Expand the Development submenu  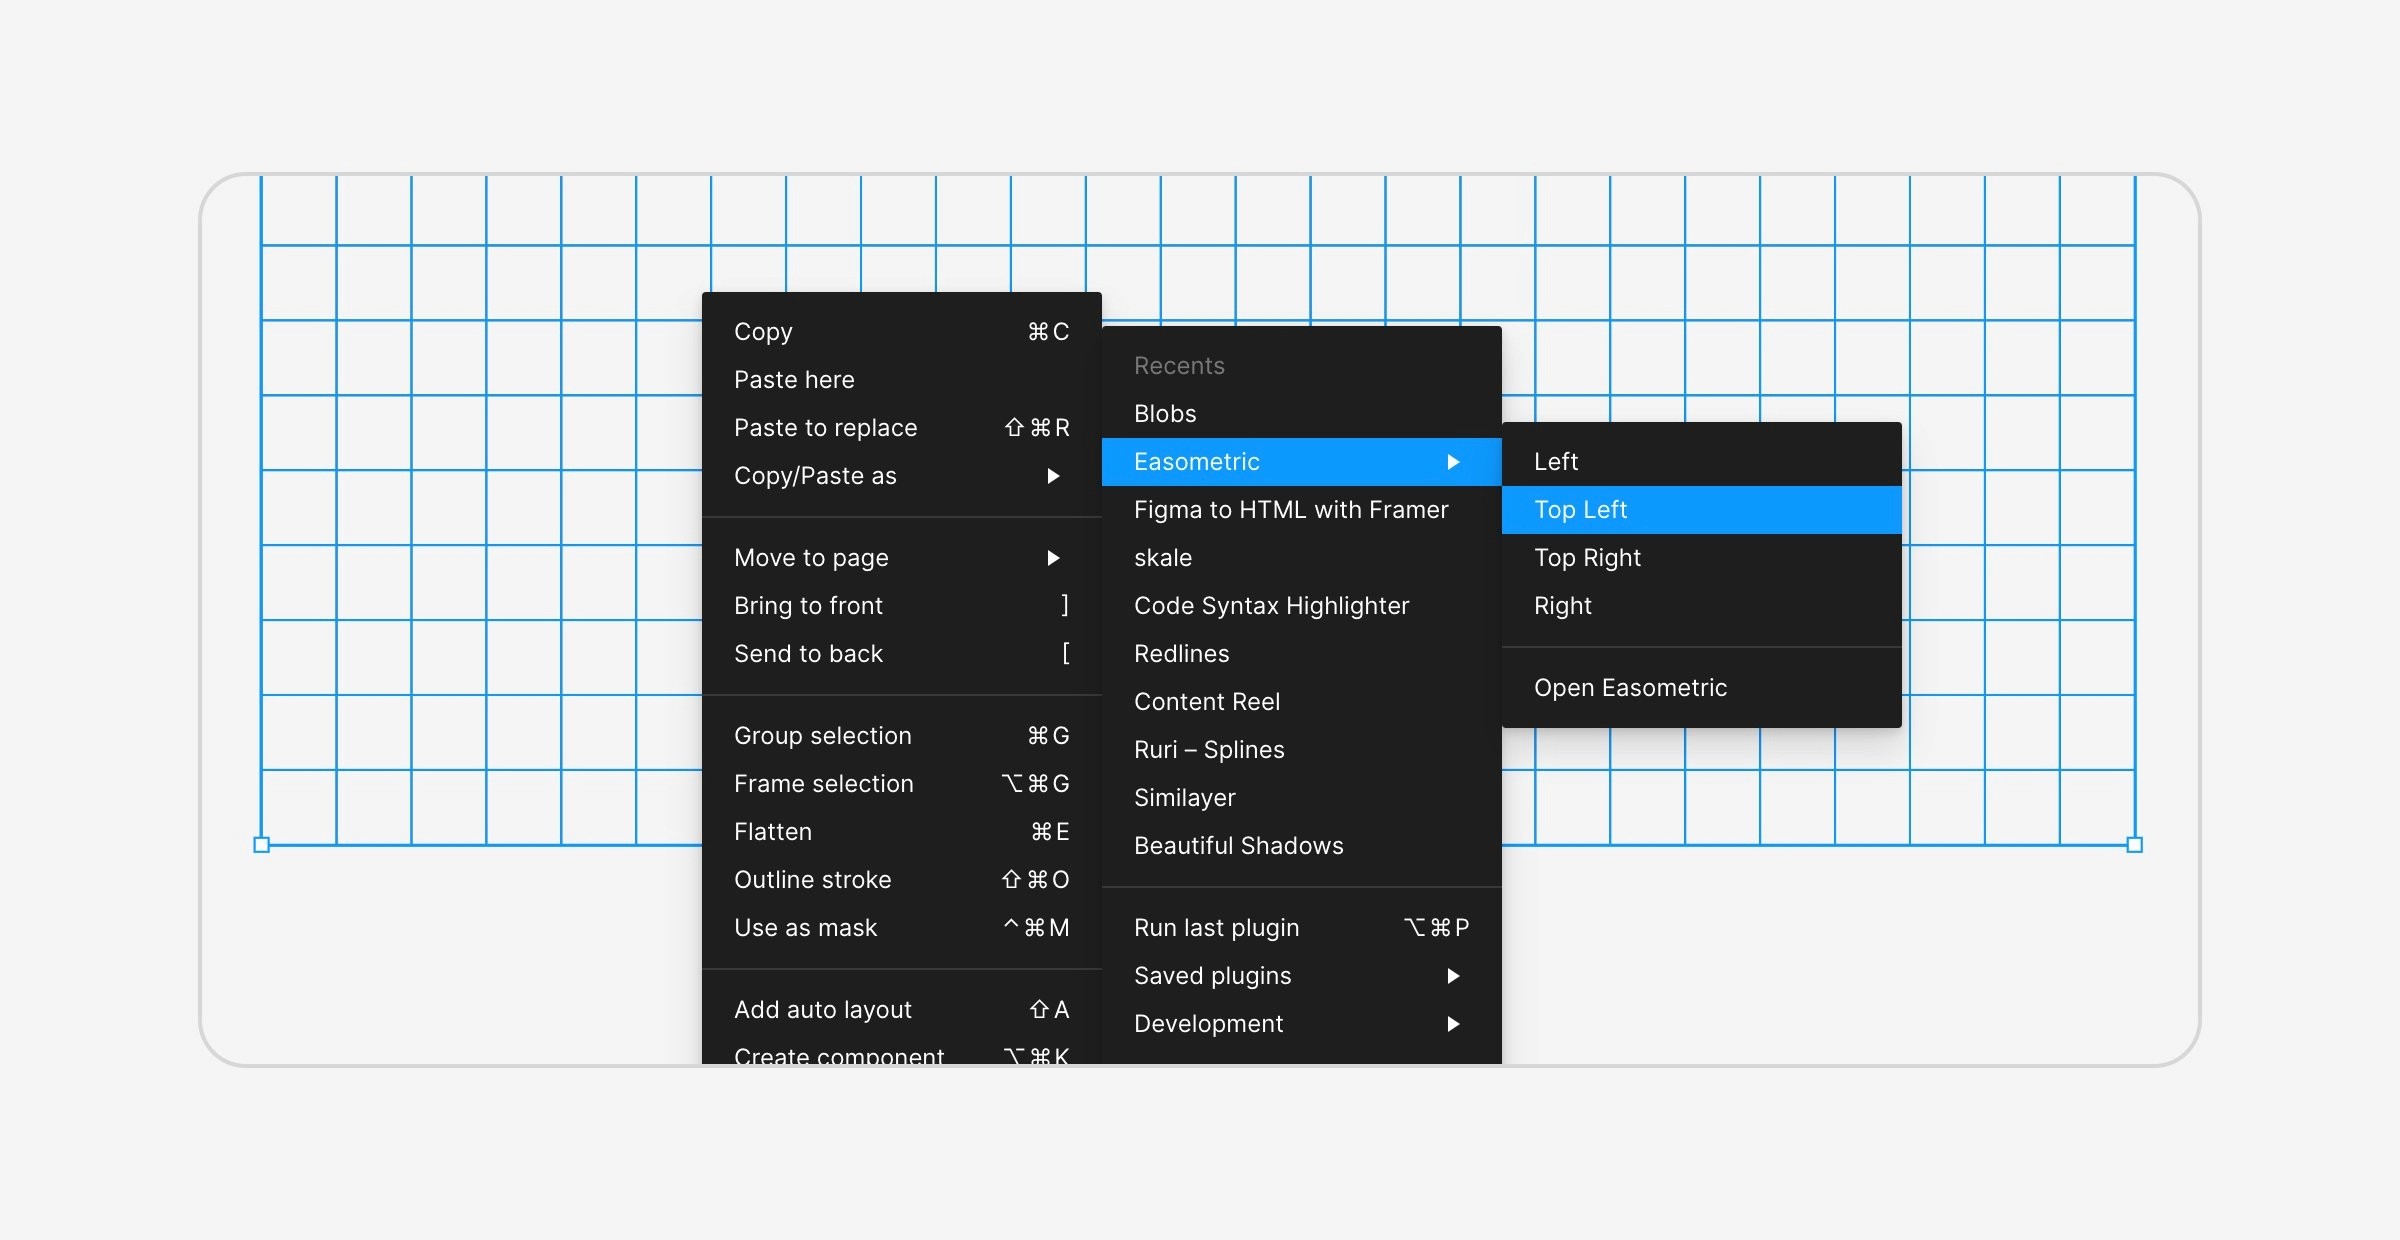point(1453,1024)
